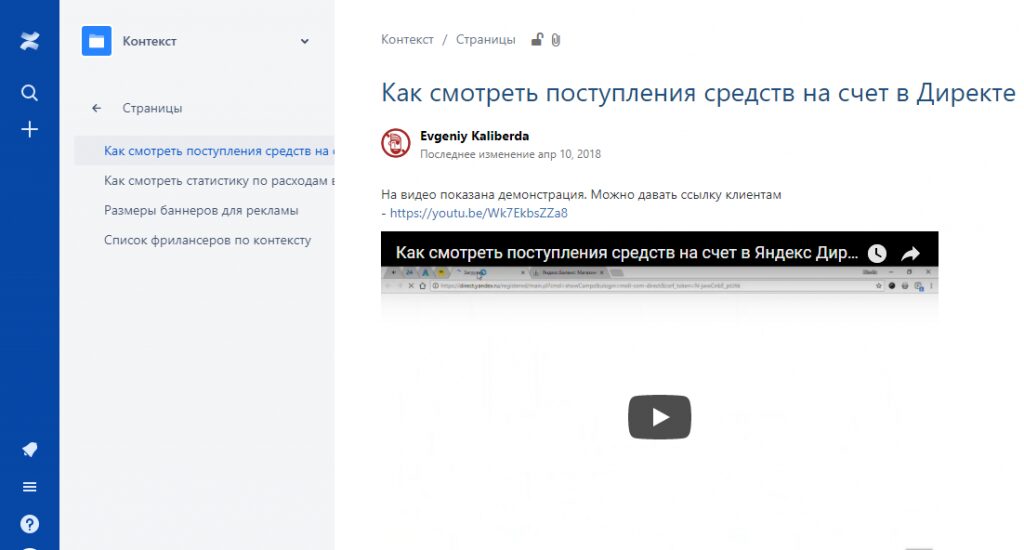Open the notifications rocket icon
This screenshot has width=1024, height=550.
pos(30,450)
